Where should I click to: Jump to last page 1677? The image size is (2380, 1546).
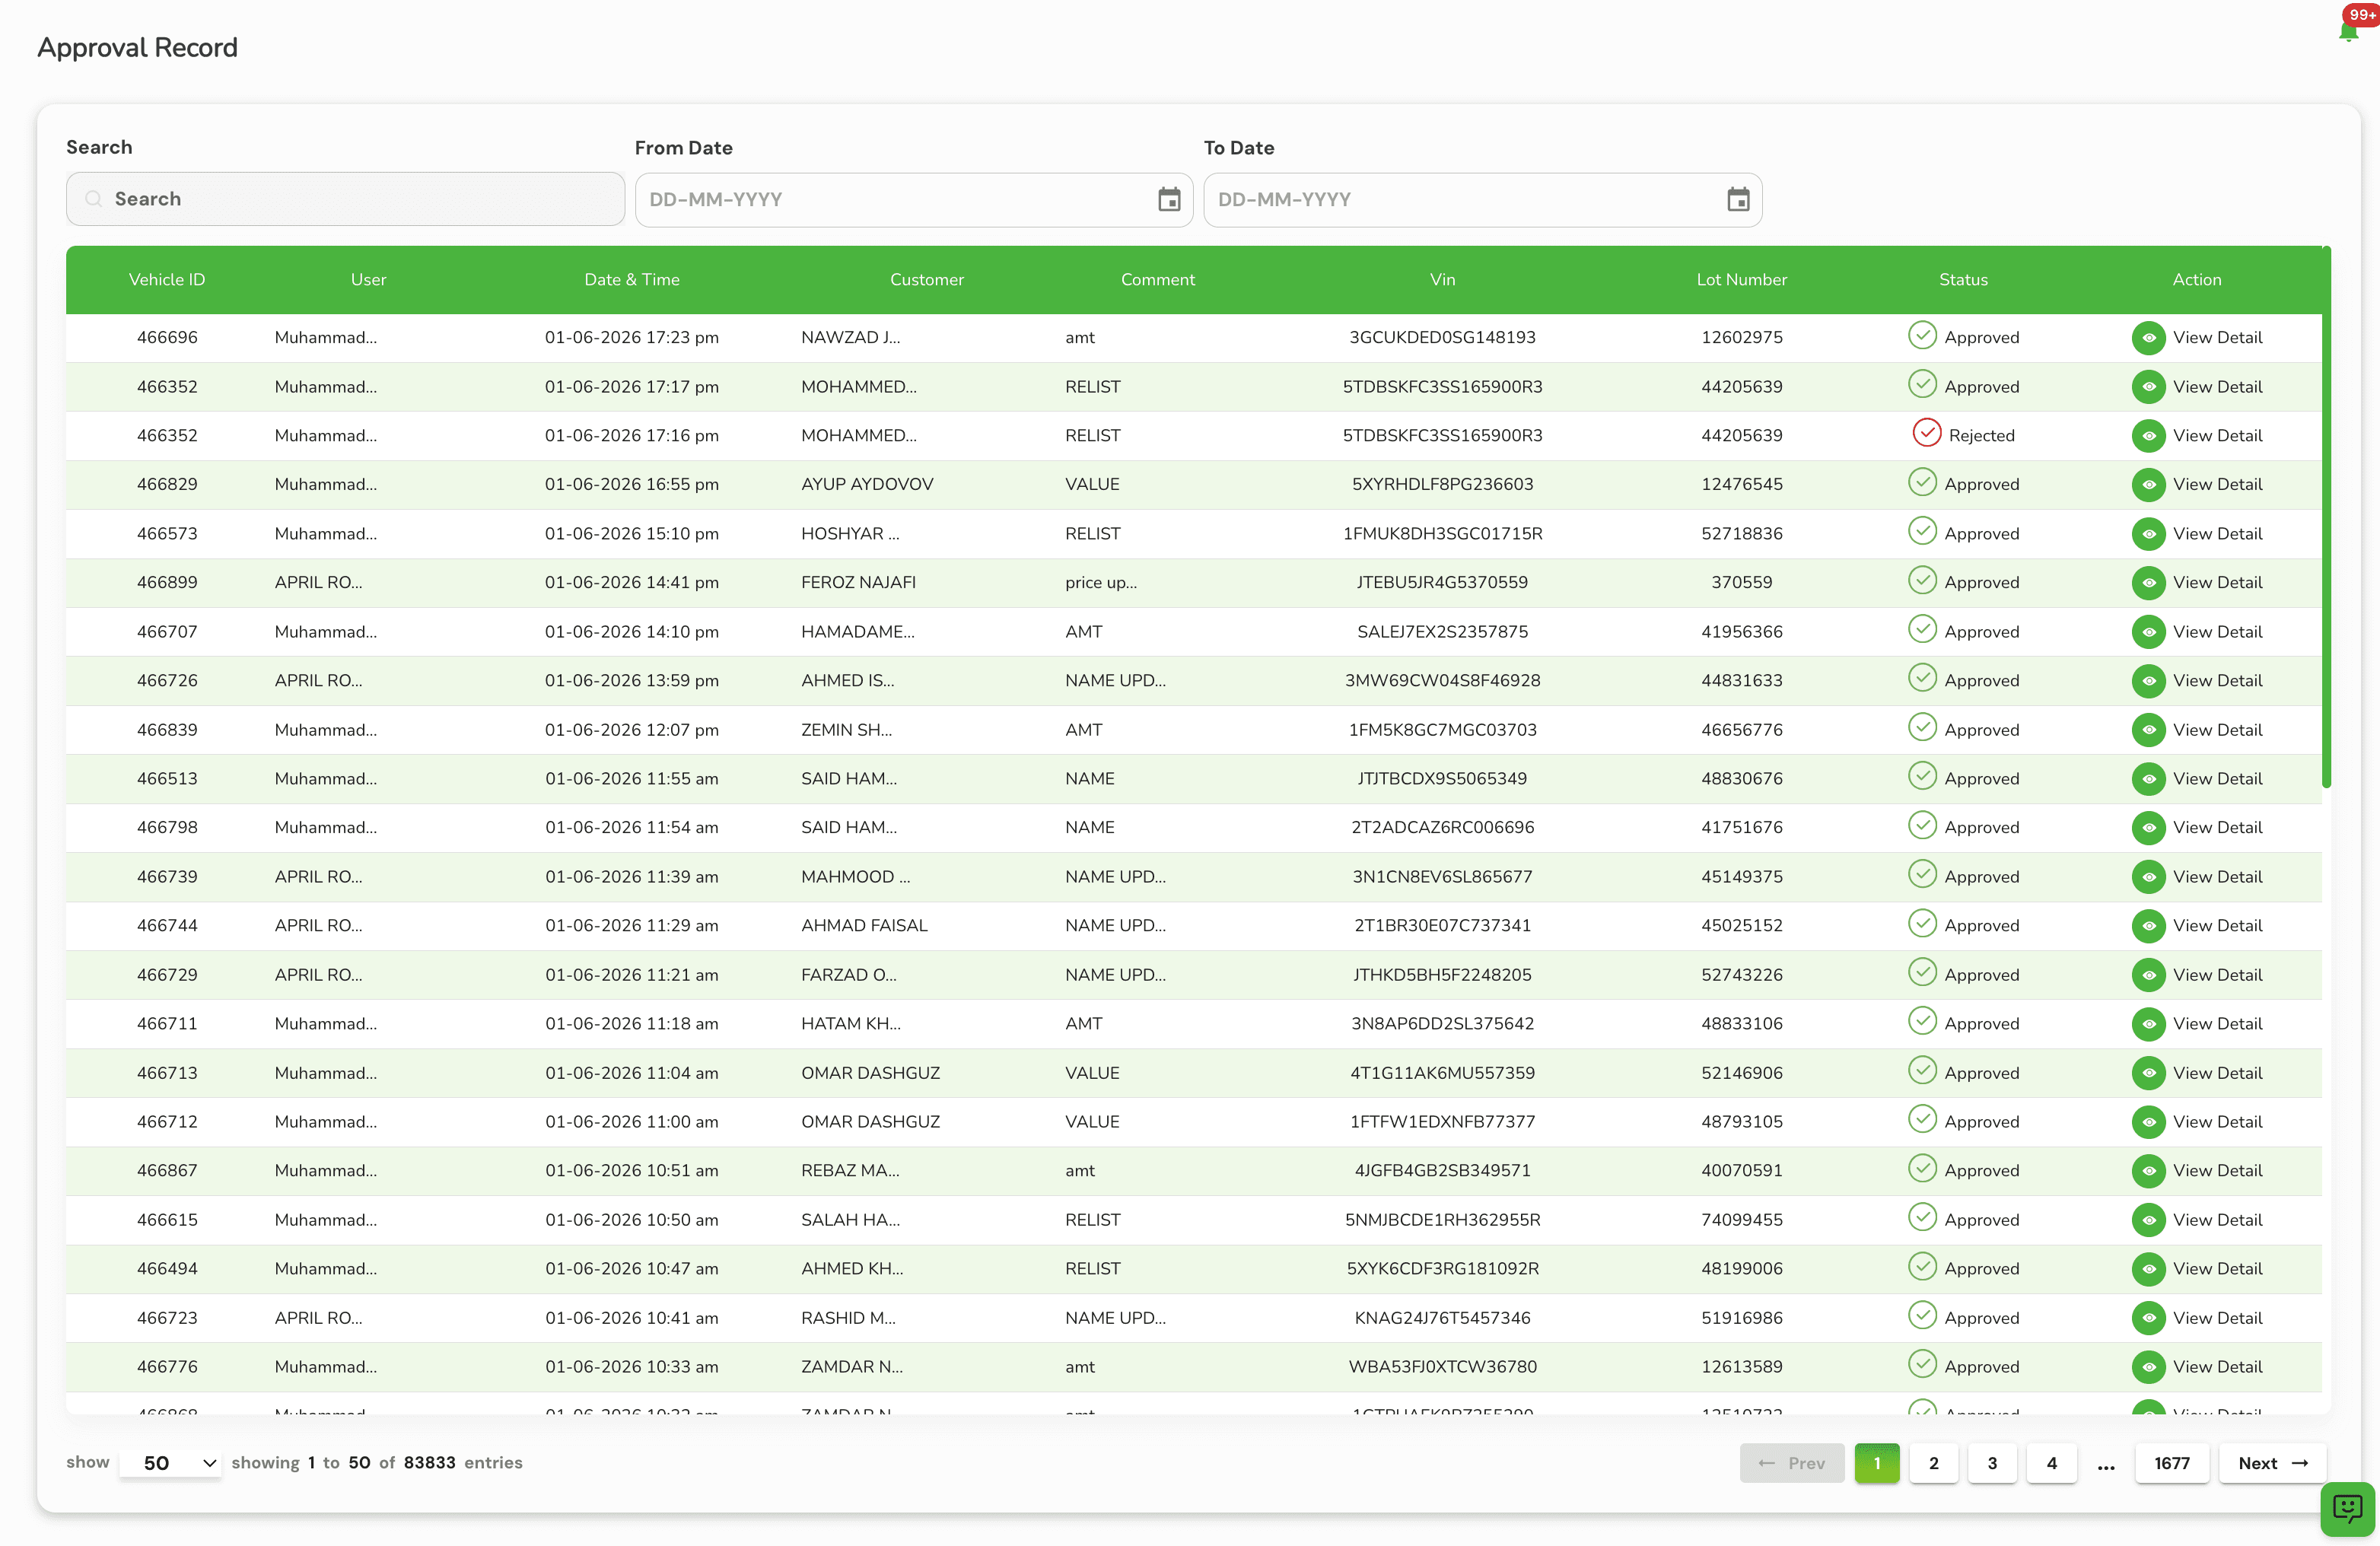tap(2172, 1463)
